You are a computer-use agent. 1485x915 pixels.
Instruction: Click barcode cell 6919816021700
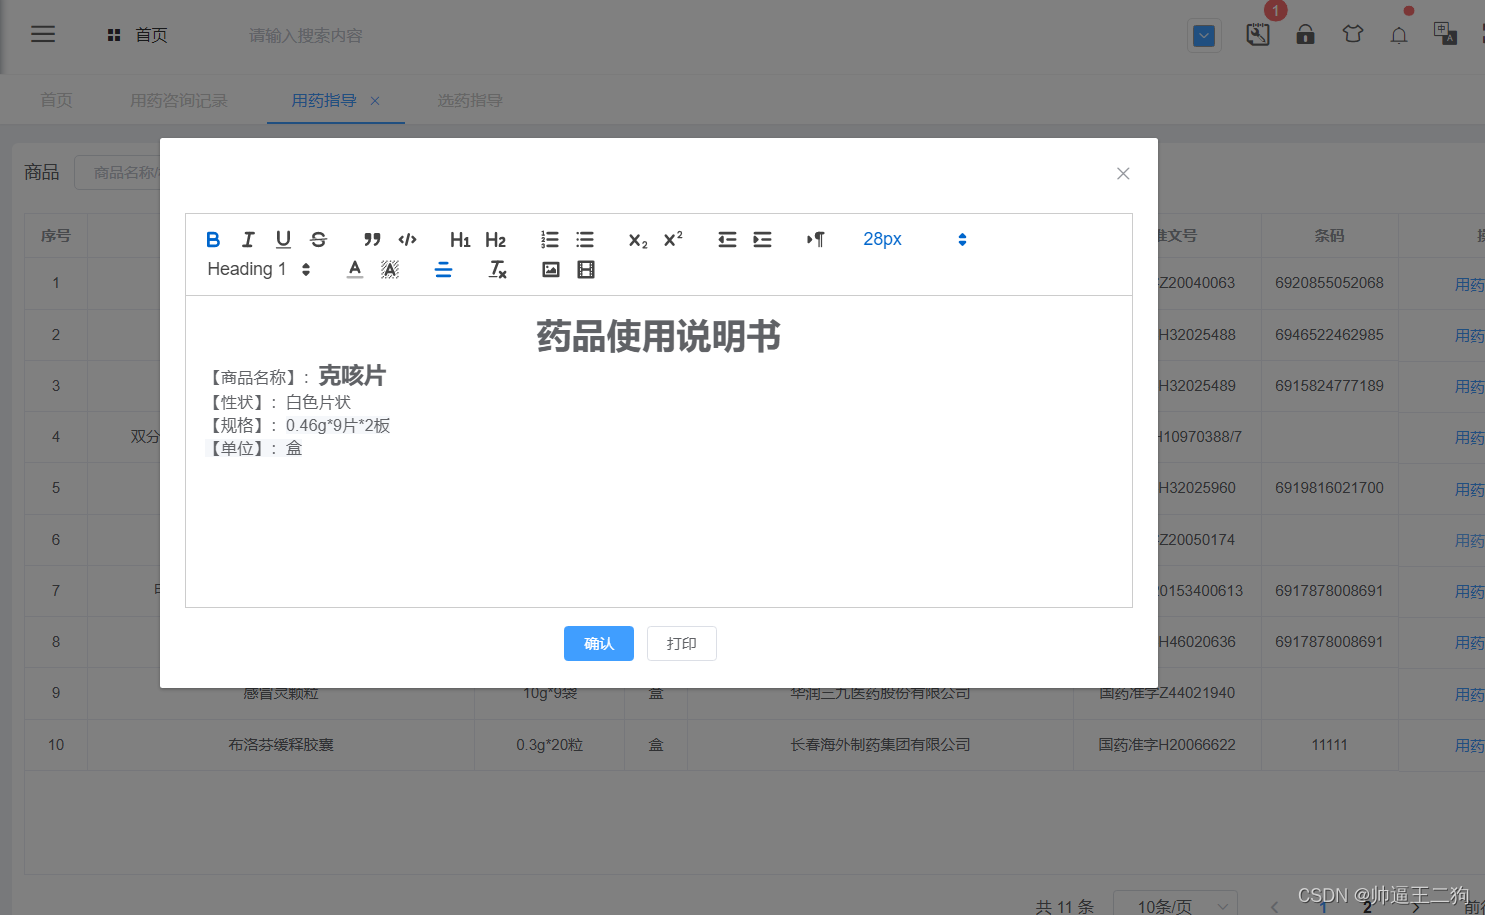[1329, 488]
